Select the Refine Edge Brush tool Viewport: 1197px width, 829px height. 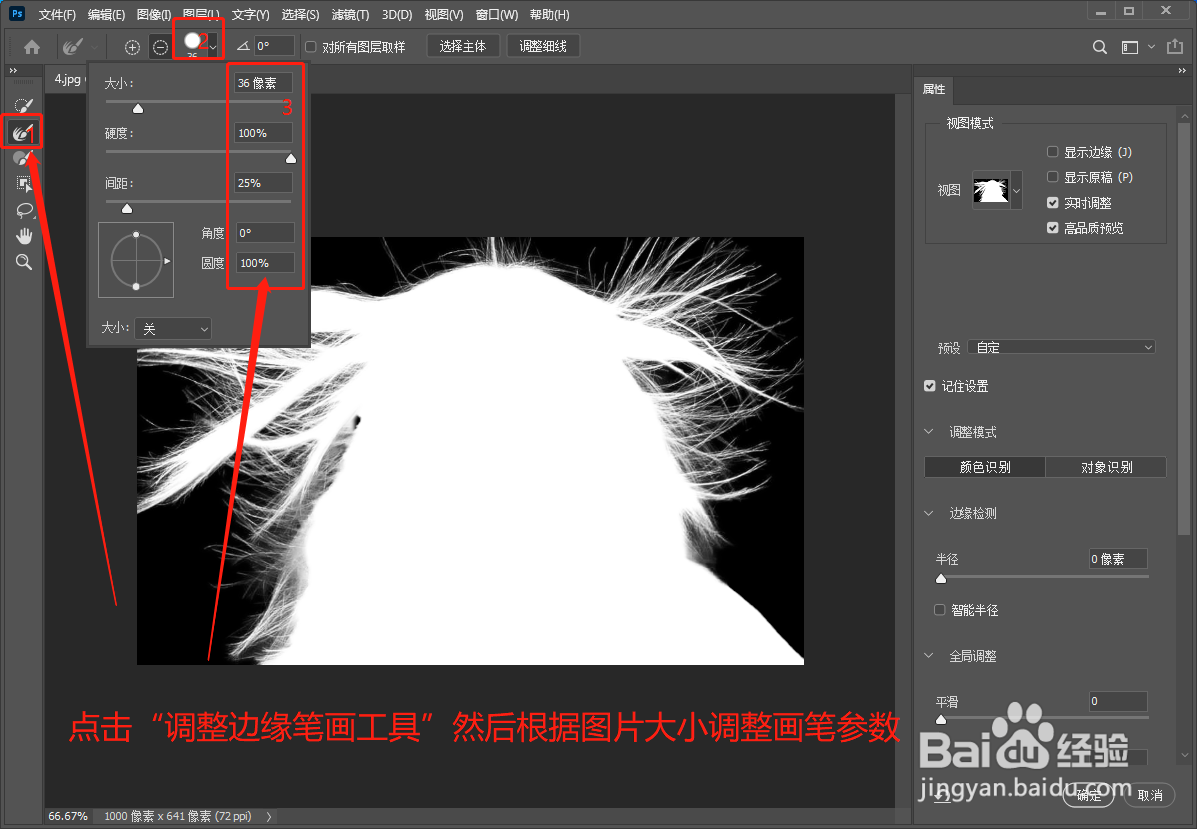coord(22,133)
